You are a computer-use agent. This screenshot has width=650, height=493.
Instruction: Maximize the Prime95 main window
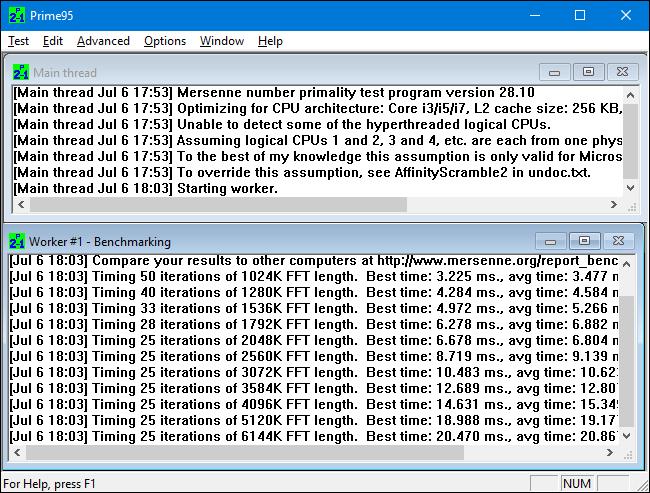pos(580,16)
